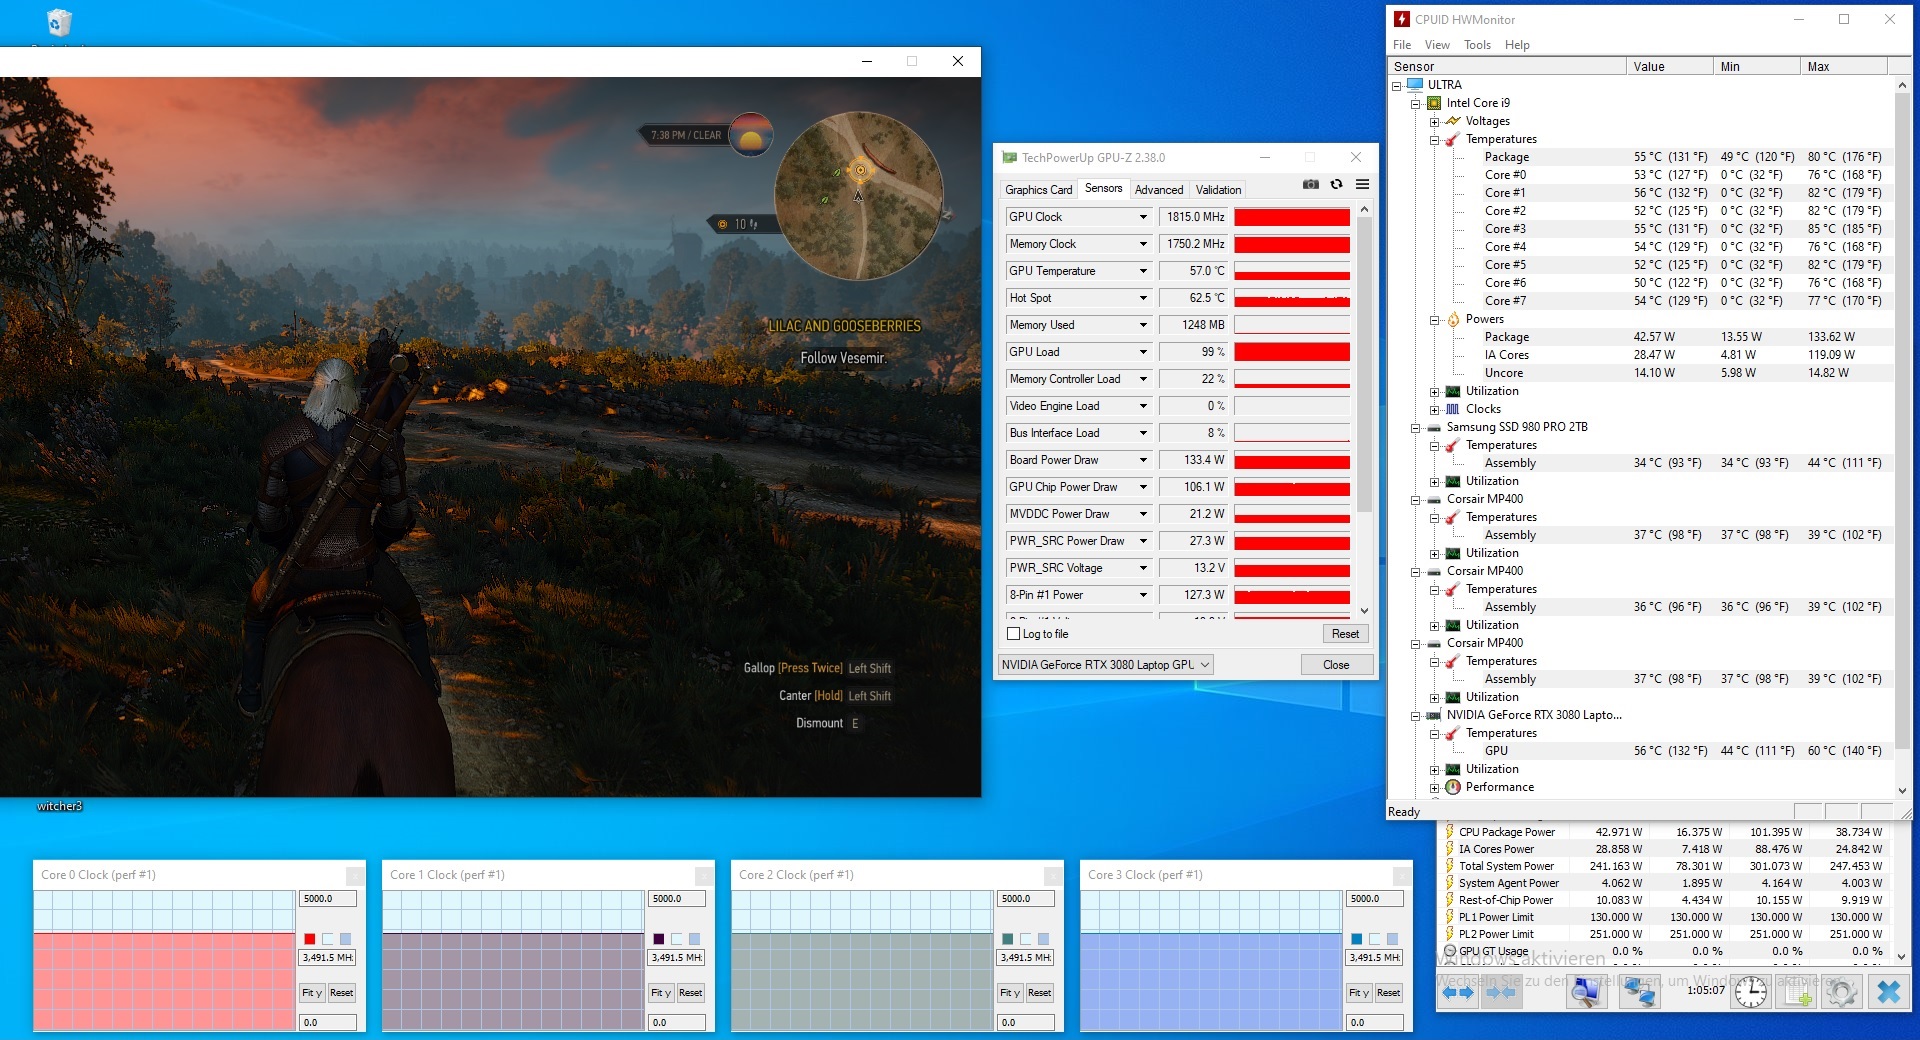Image resolution: width=1920 pixels, height=1040 pixels.
Task: Open the GPU Temperature sensor dropdown
Action: [x=1143, y=271]
